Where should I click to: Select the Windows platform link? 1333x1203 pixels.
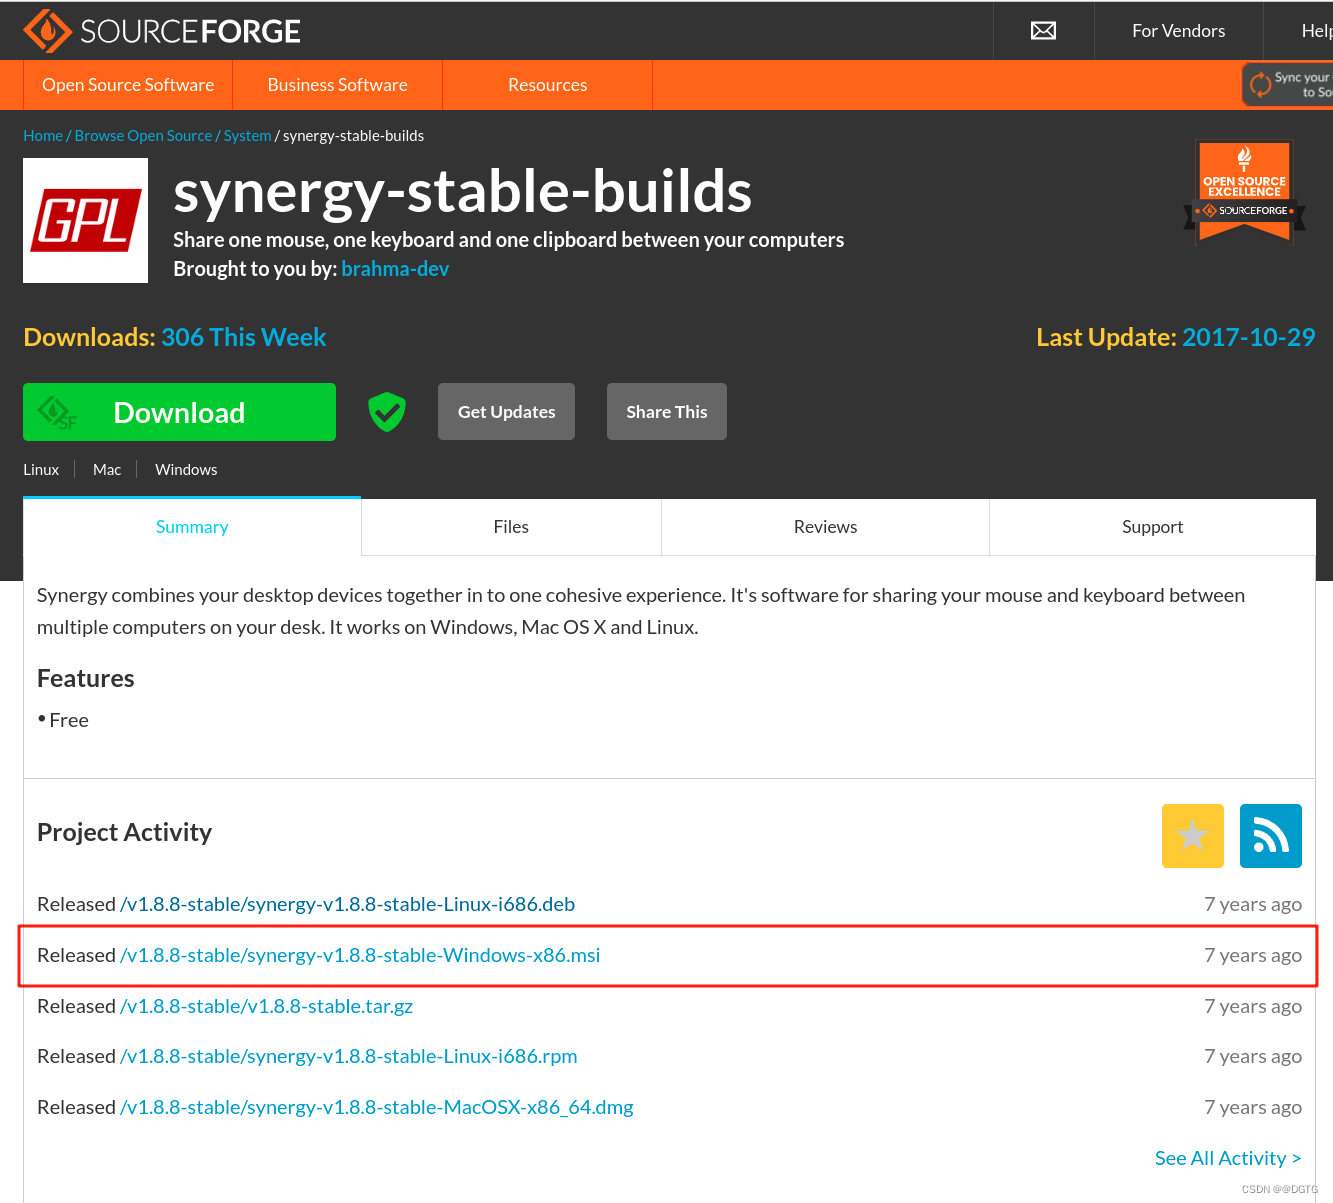pos(186,469)
